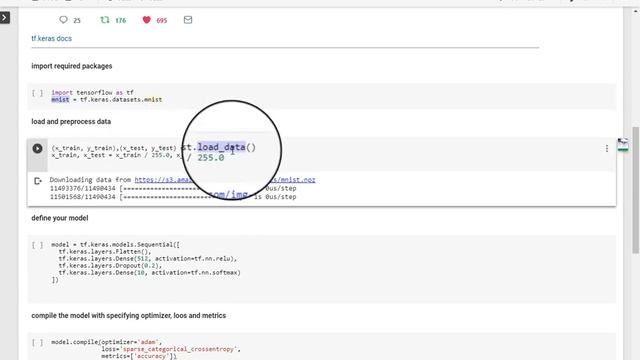Screen dimensions: 640x360
Task: Click the 'mnist = tf.keras.datasets.mnist' code line
Action: point(107,100)
